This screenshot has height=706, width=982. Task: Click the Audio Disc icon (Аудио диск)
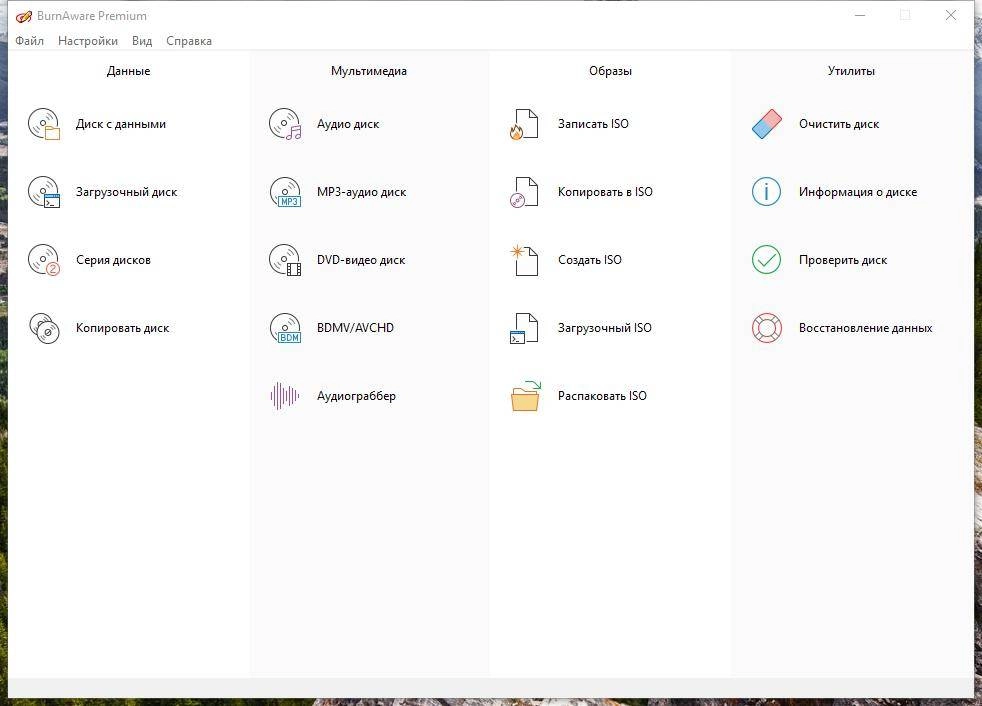point(285,124)
